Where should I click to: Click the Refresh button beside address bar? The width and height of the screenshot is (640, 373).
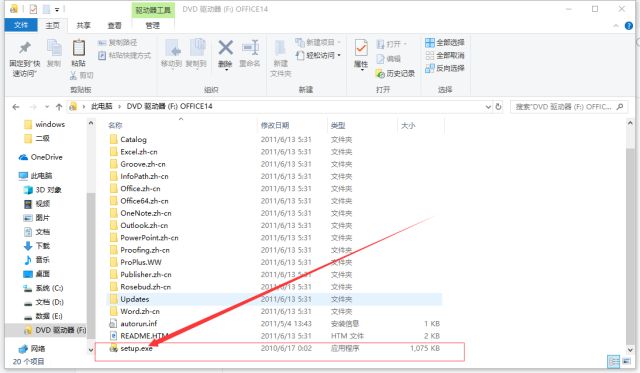point(498,107)
